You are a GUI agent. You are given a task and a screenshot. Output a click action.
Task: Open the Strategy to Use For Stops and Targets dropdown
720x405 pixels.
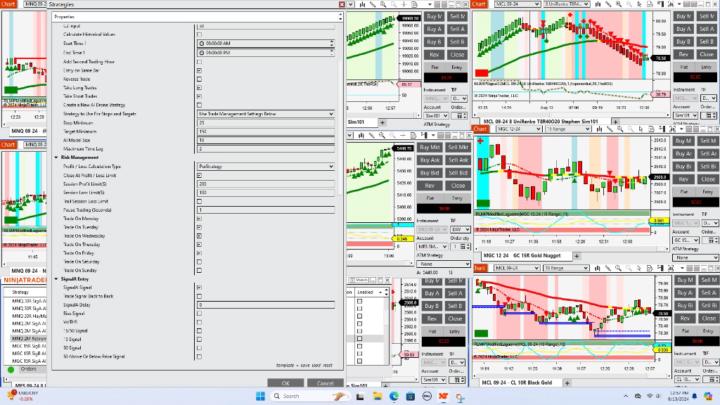click(266, 113)
